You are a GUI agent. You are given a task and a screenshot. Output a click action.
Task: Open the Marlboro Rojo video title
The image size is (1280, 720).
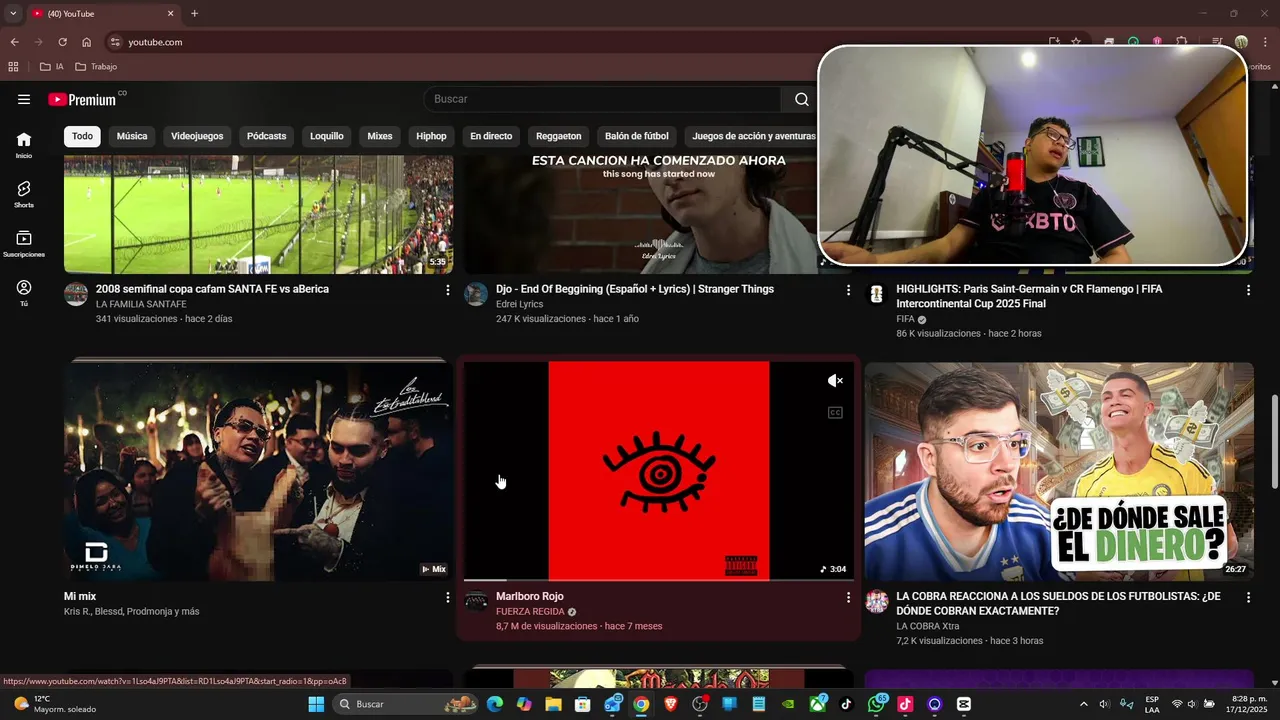[x=530, y=596]
